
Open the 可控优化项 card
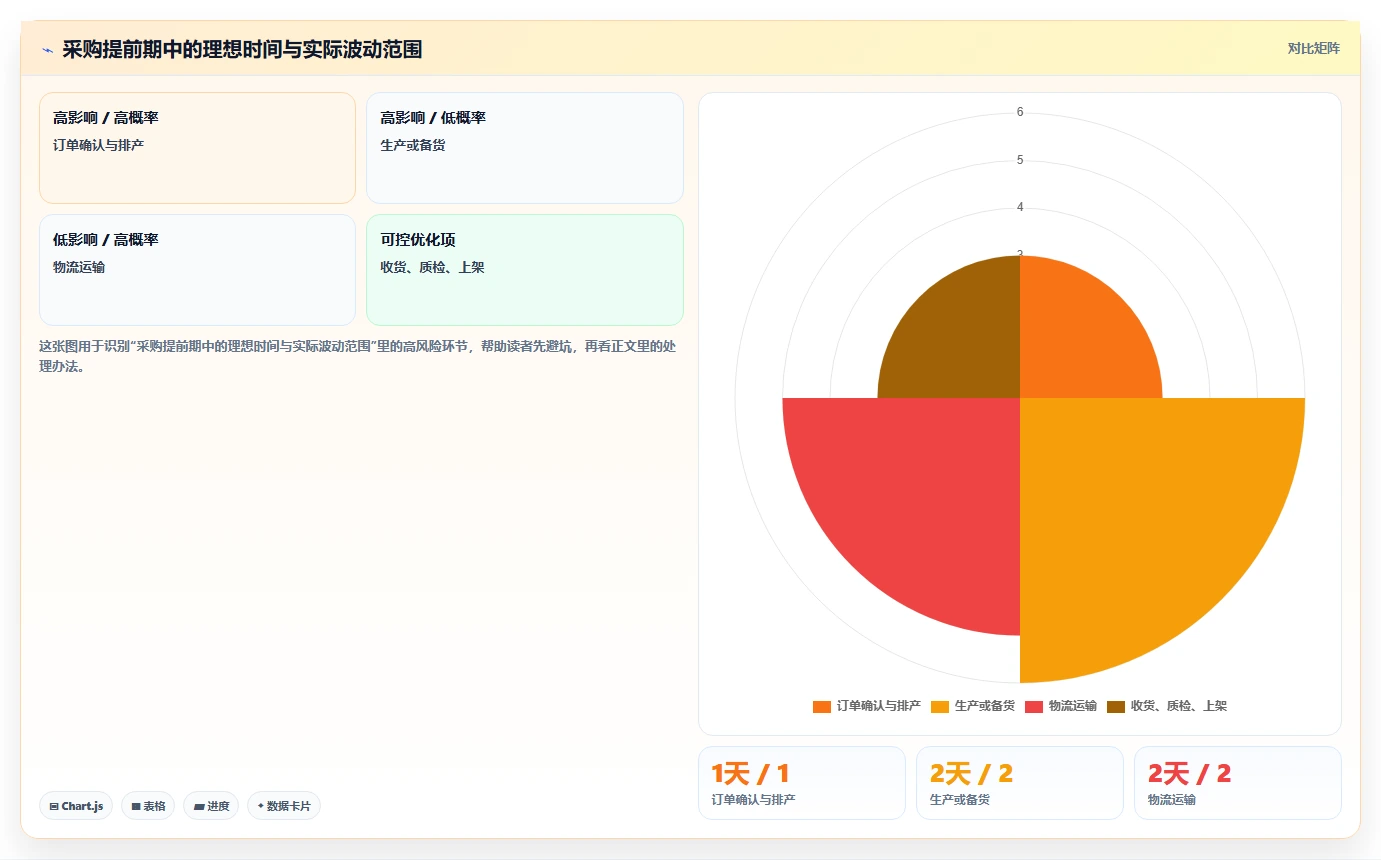pos(525,270)
